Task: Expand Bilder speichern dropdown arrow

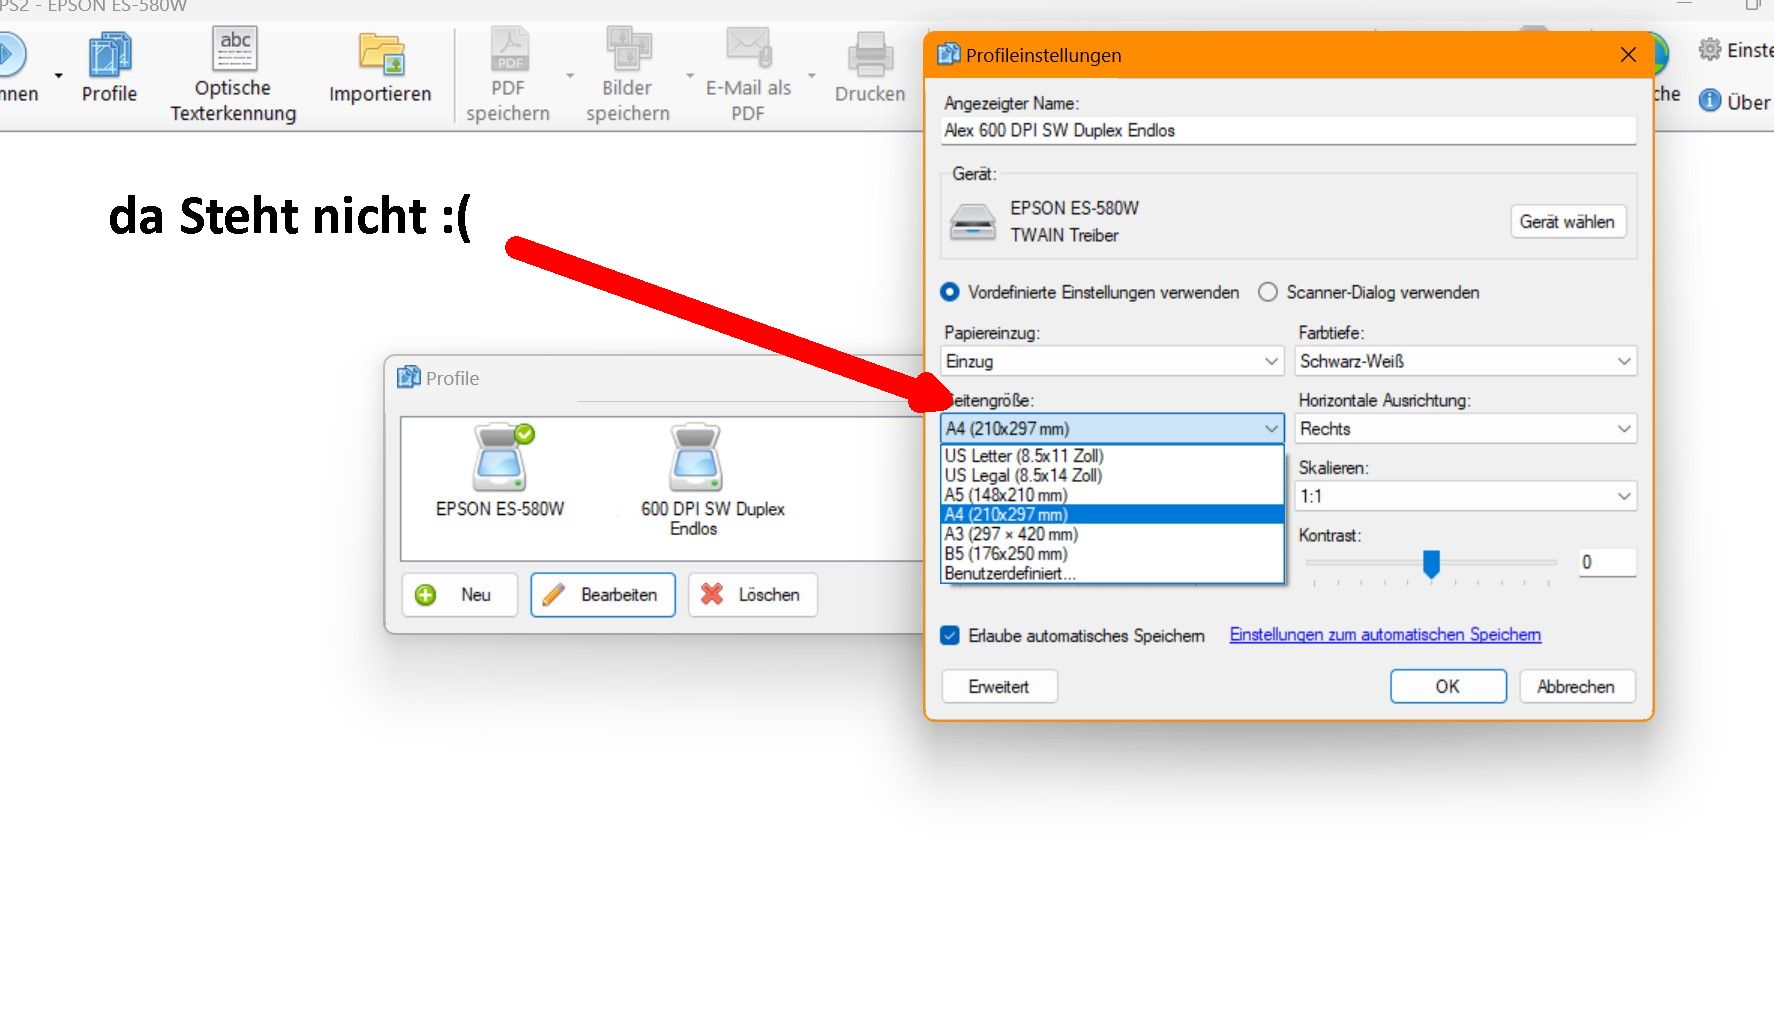Action: [x=690, y=76]
